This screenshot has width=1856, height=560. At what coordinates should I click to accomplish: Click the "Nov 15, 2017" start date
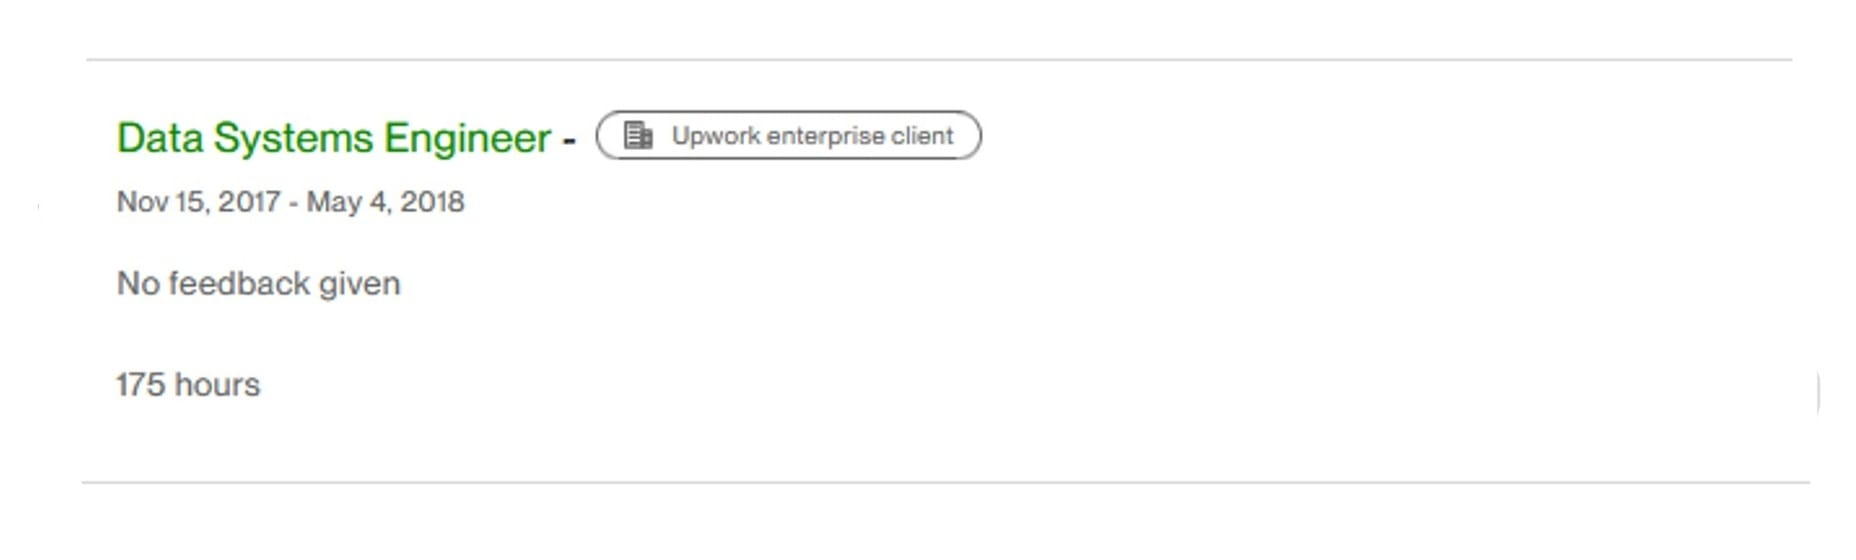pos(198,202)
